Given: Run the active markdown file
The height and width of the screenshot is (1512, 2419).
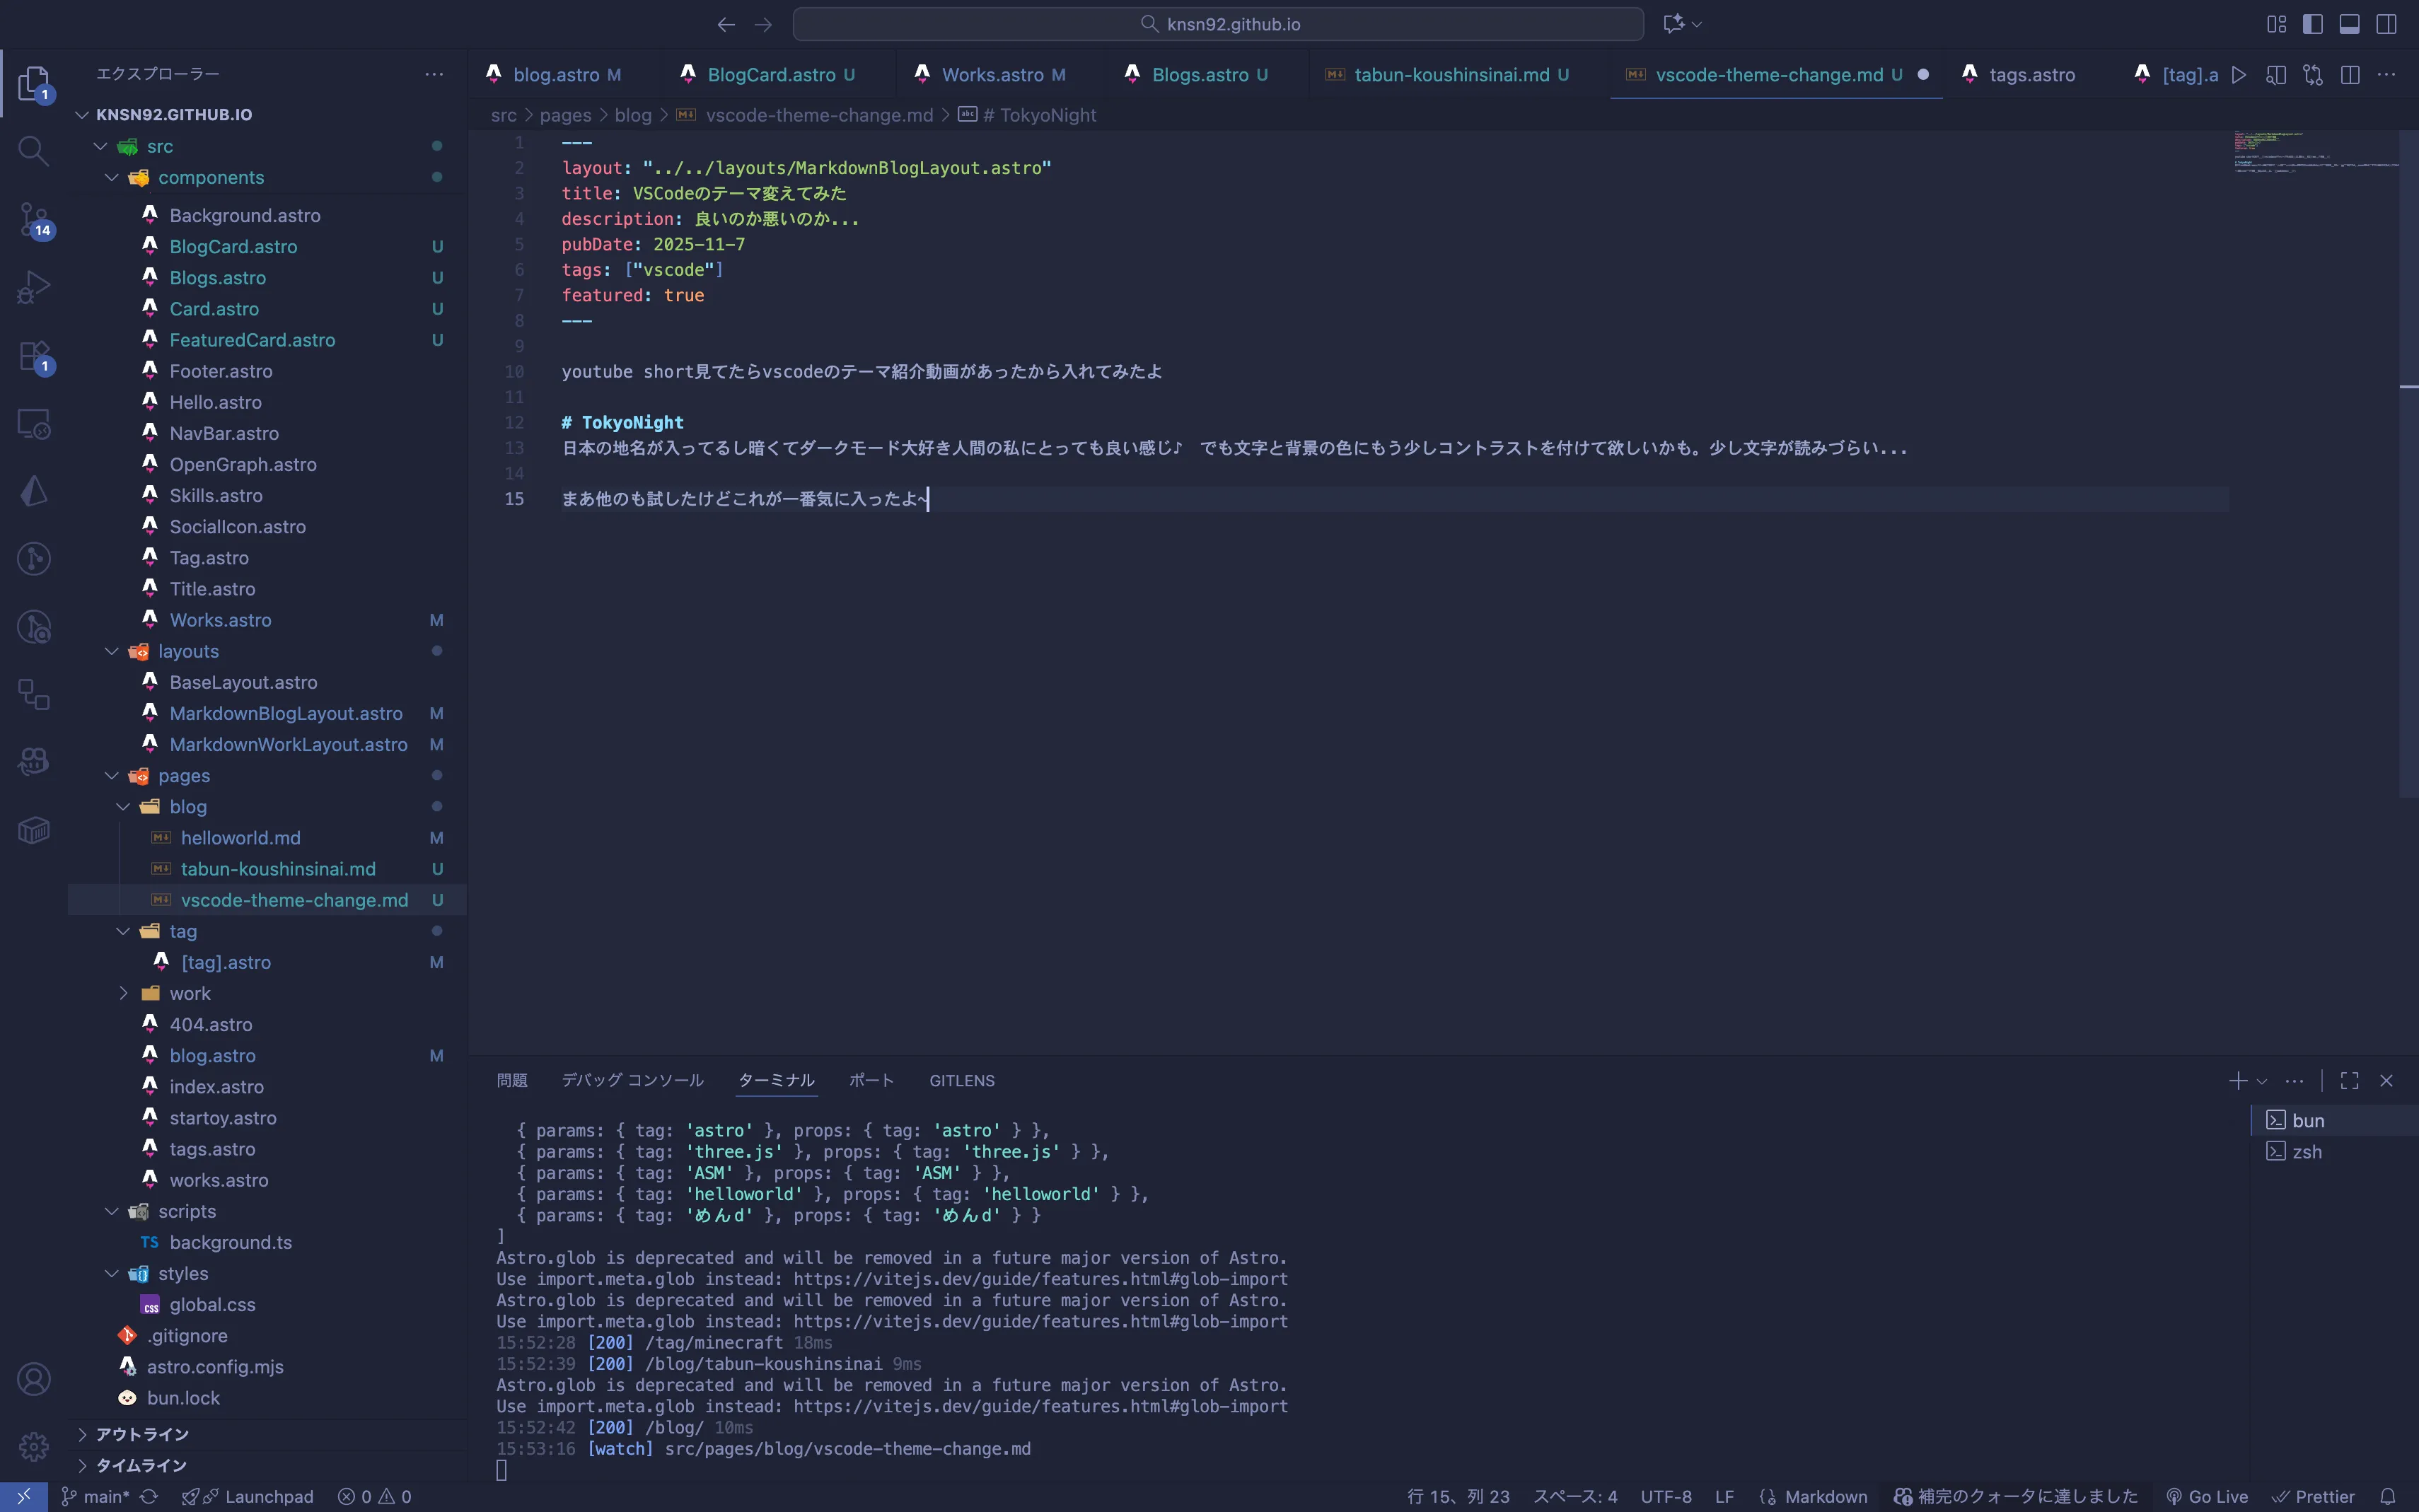Looking at the screenshot, I should [x=2238, y=74].
